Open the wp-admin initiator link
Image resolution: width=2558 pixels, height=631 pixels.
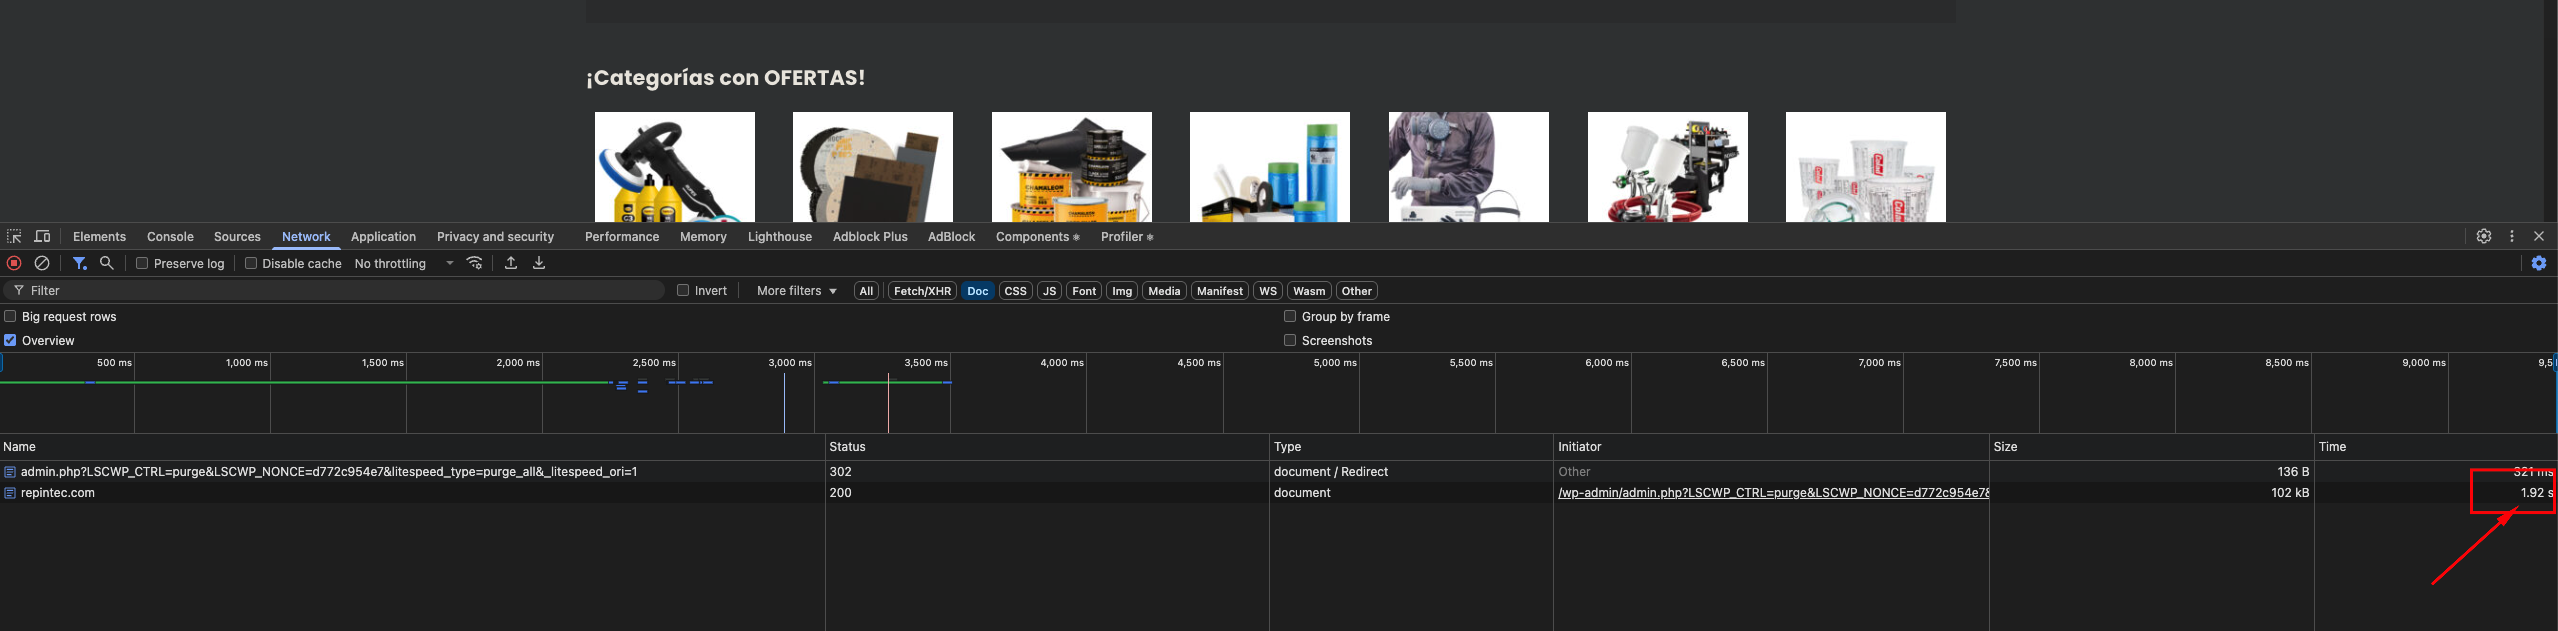click(1773, 493)
